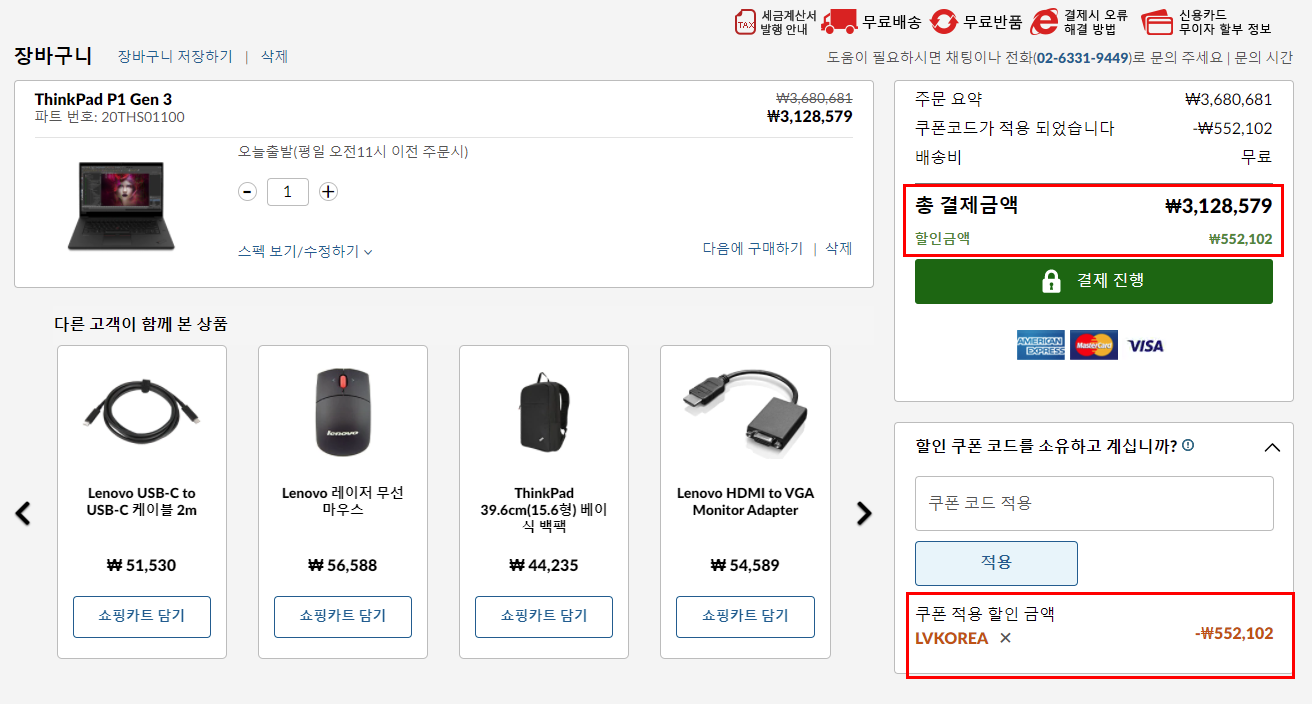Click the MasterCard logo
The image size is (1312, 704).
[x=1093, y=345]
